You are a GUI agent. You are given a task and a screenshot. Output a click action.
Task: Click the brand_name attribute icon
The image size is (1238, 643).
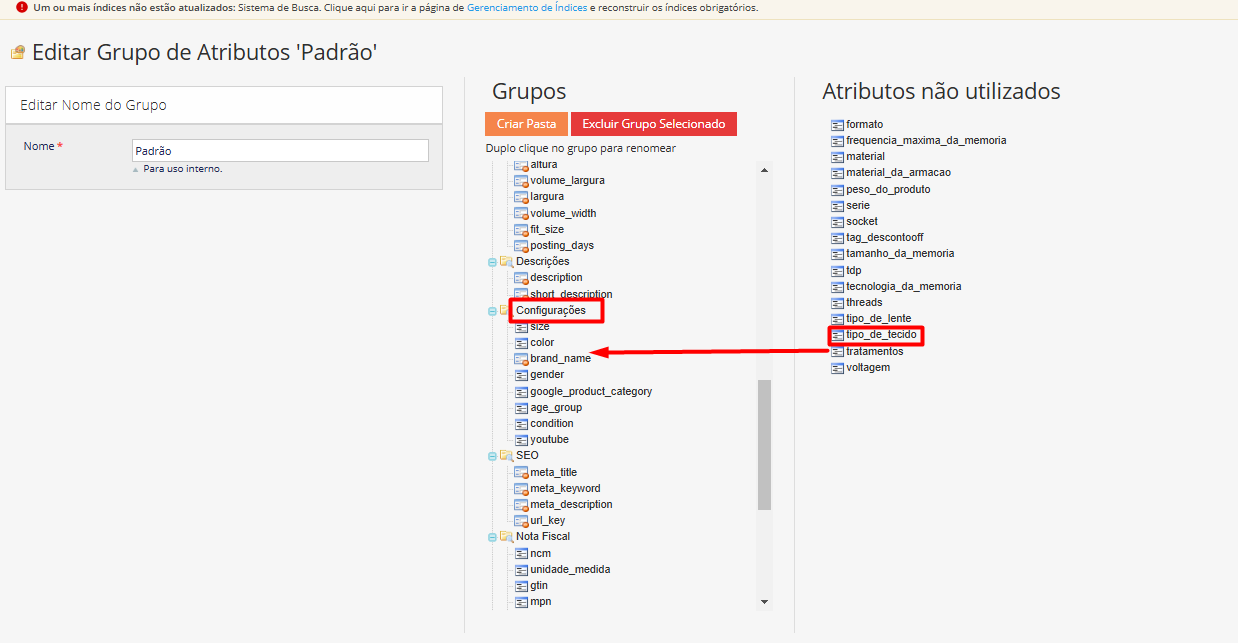point(521,359)
